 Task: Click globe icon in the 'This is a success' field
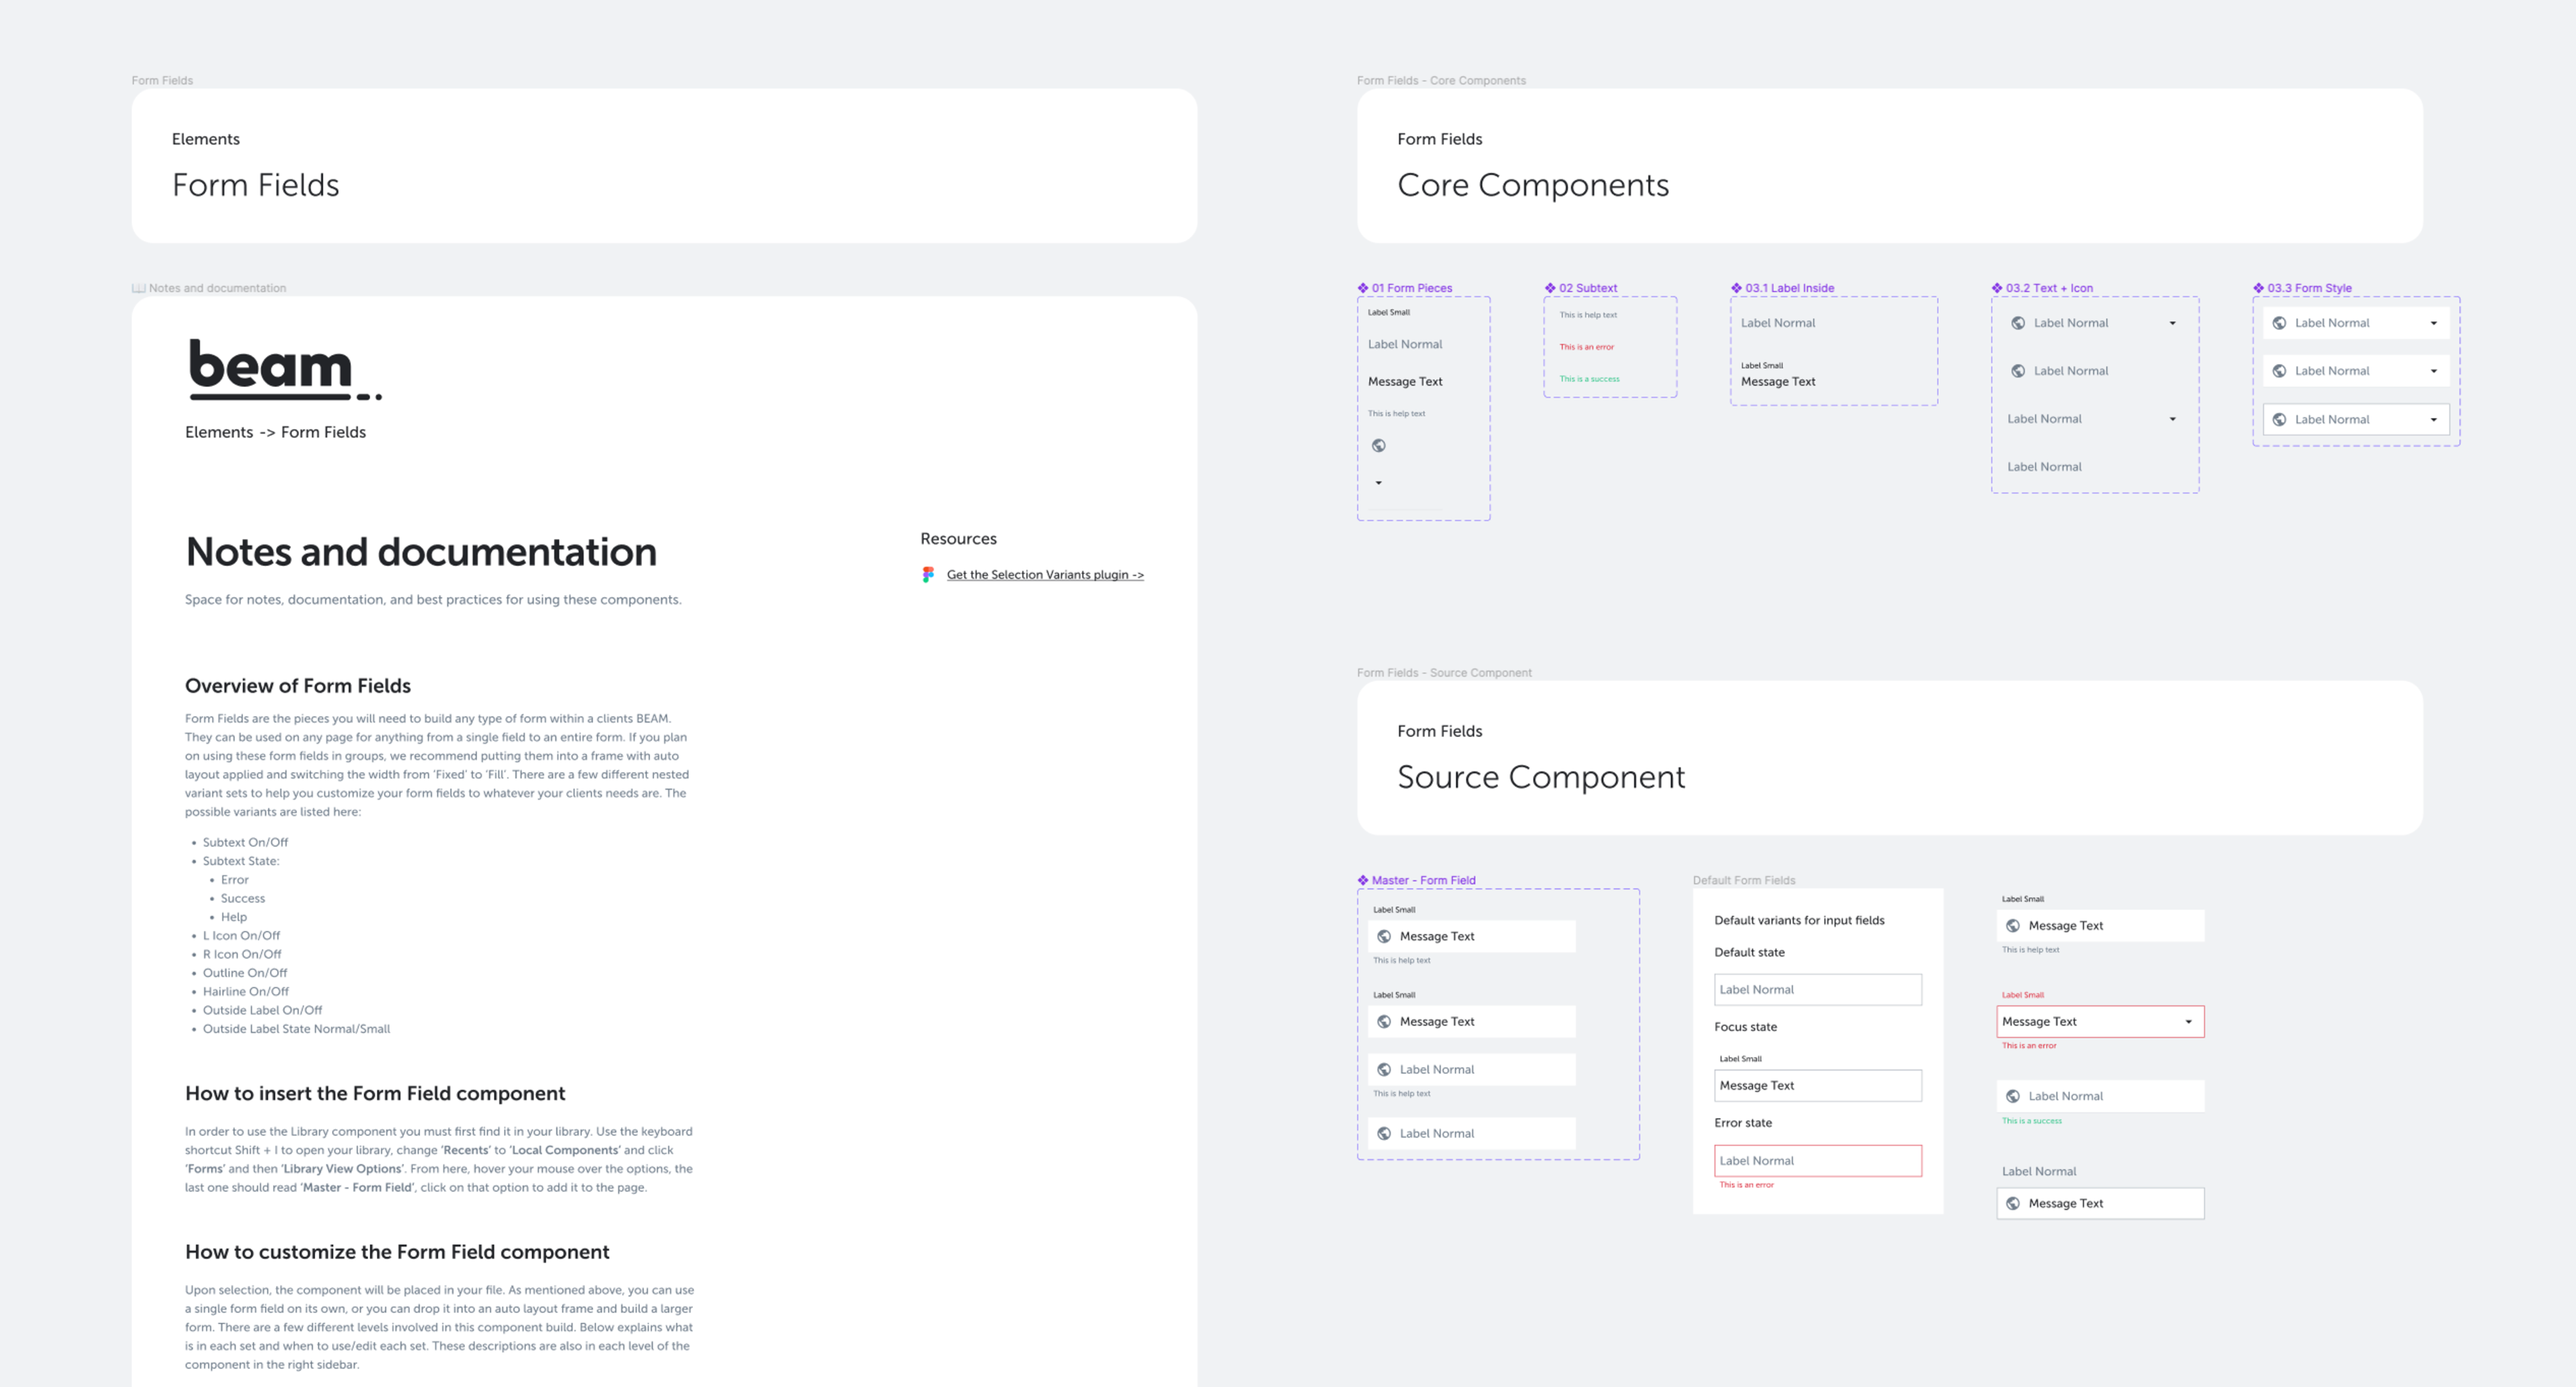tap(2013, 1096)
